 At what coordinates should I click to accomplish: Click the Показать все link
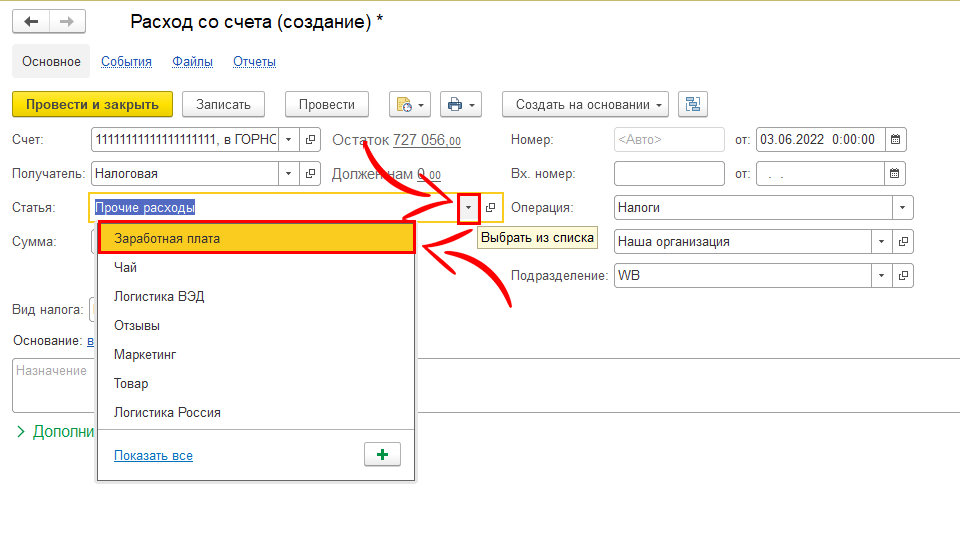(x=153, y=456)
